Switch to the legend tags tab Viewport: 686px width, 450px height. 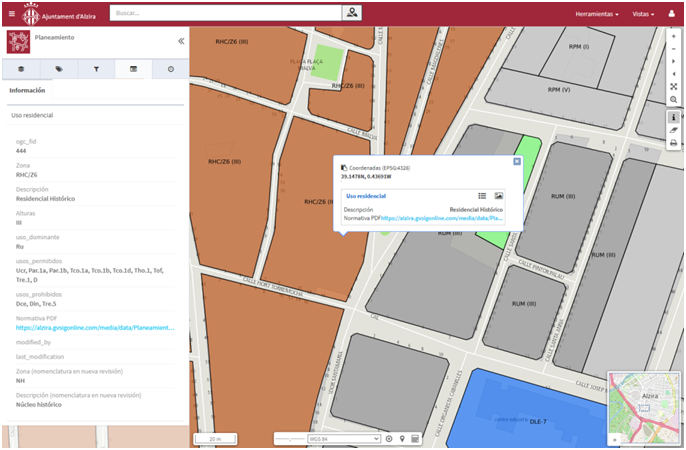(59, 69)
